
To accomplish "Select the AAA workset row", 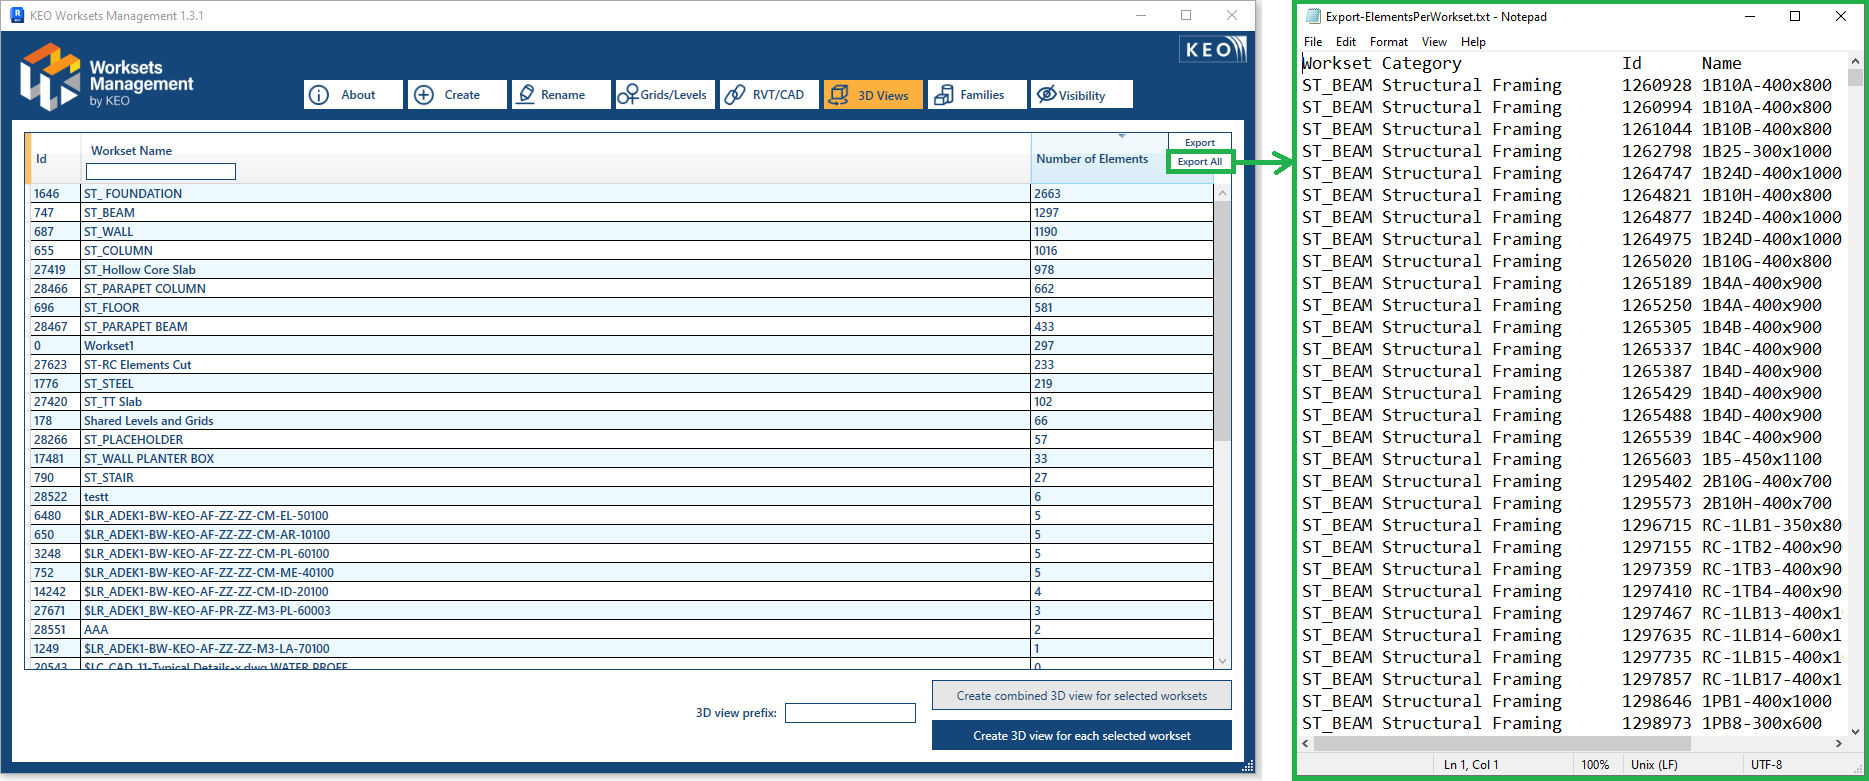I will pyautogui.click(x=621, y=630).
